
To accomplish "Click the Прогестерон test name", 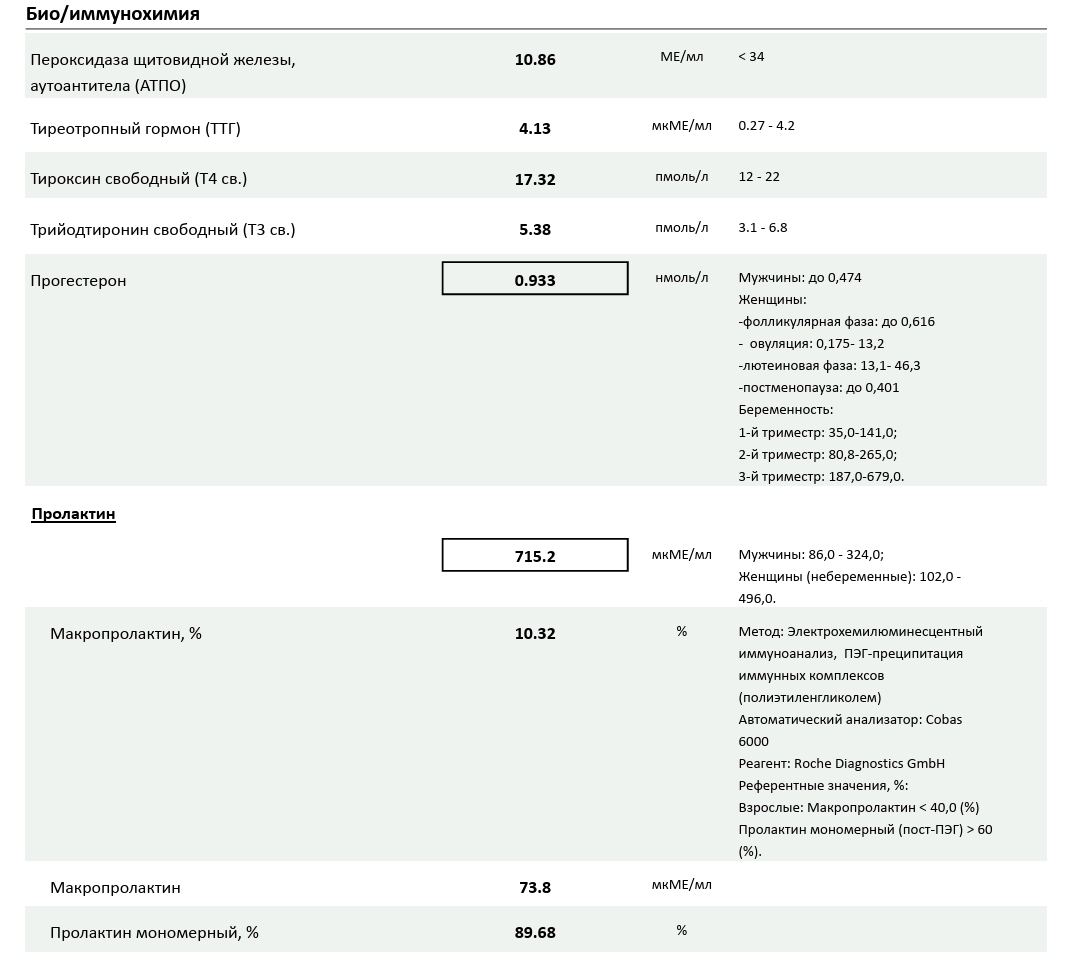I will 78,281.
